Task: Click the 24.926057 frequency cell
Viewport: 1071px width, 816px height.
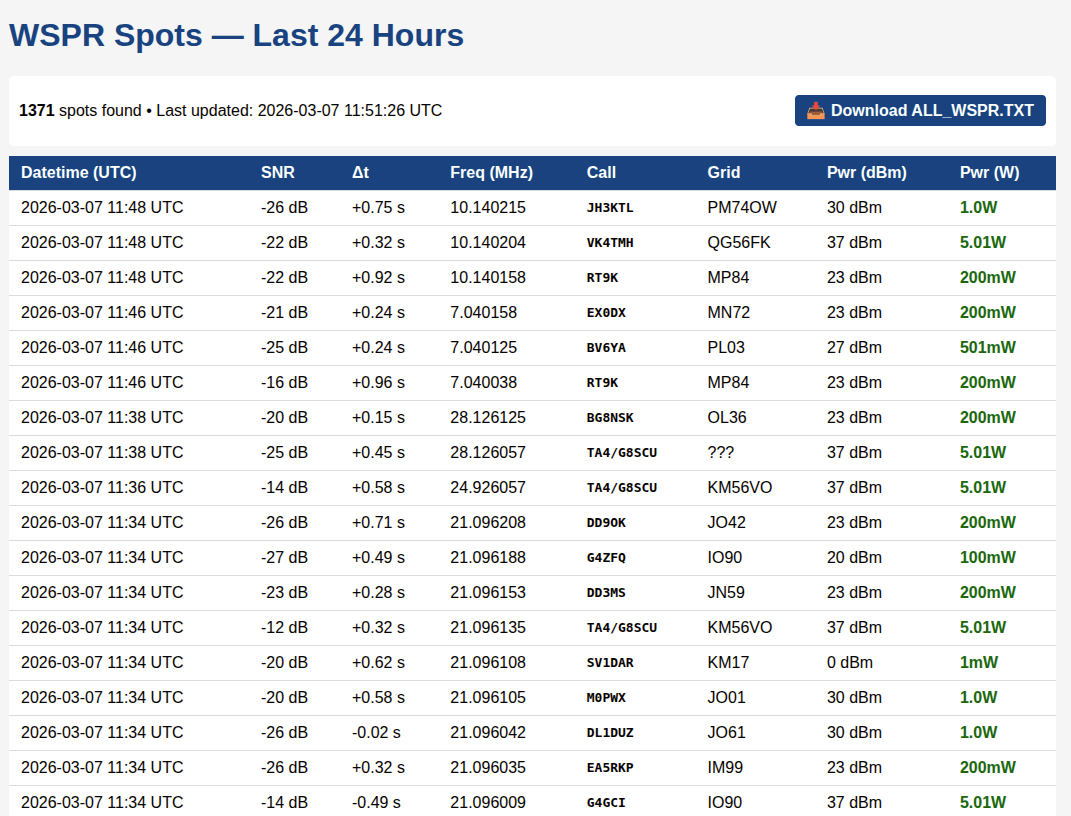Action: [488, 488]
